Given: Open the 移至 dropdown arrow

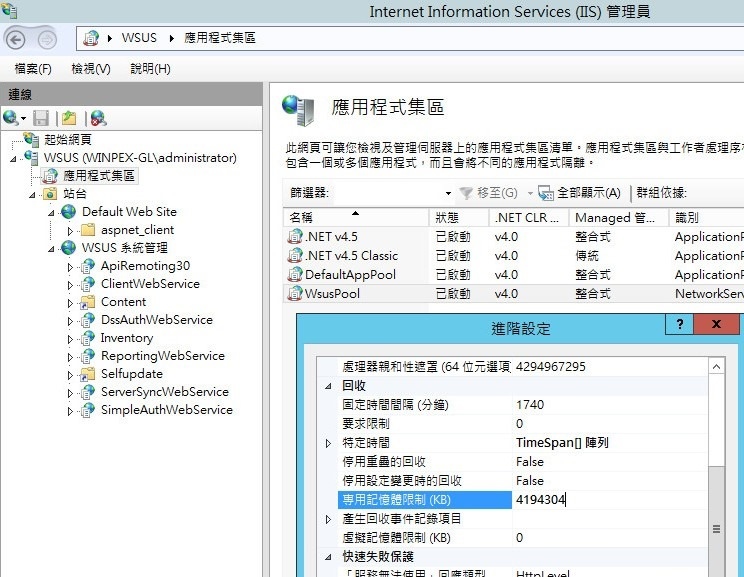Looking at the screenshot, I should coord(530,193).
